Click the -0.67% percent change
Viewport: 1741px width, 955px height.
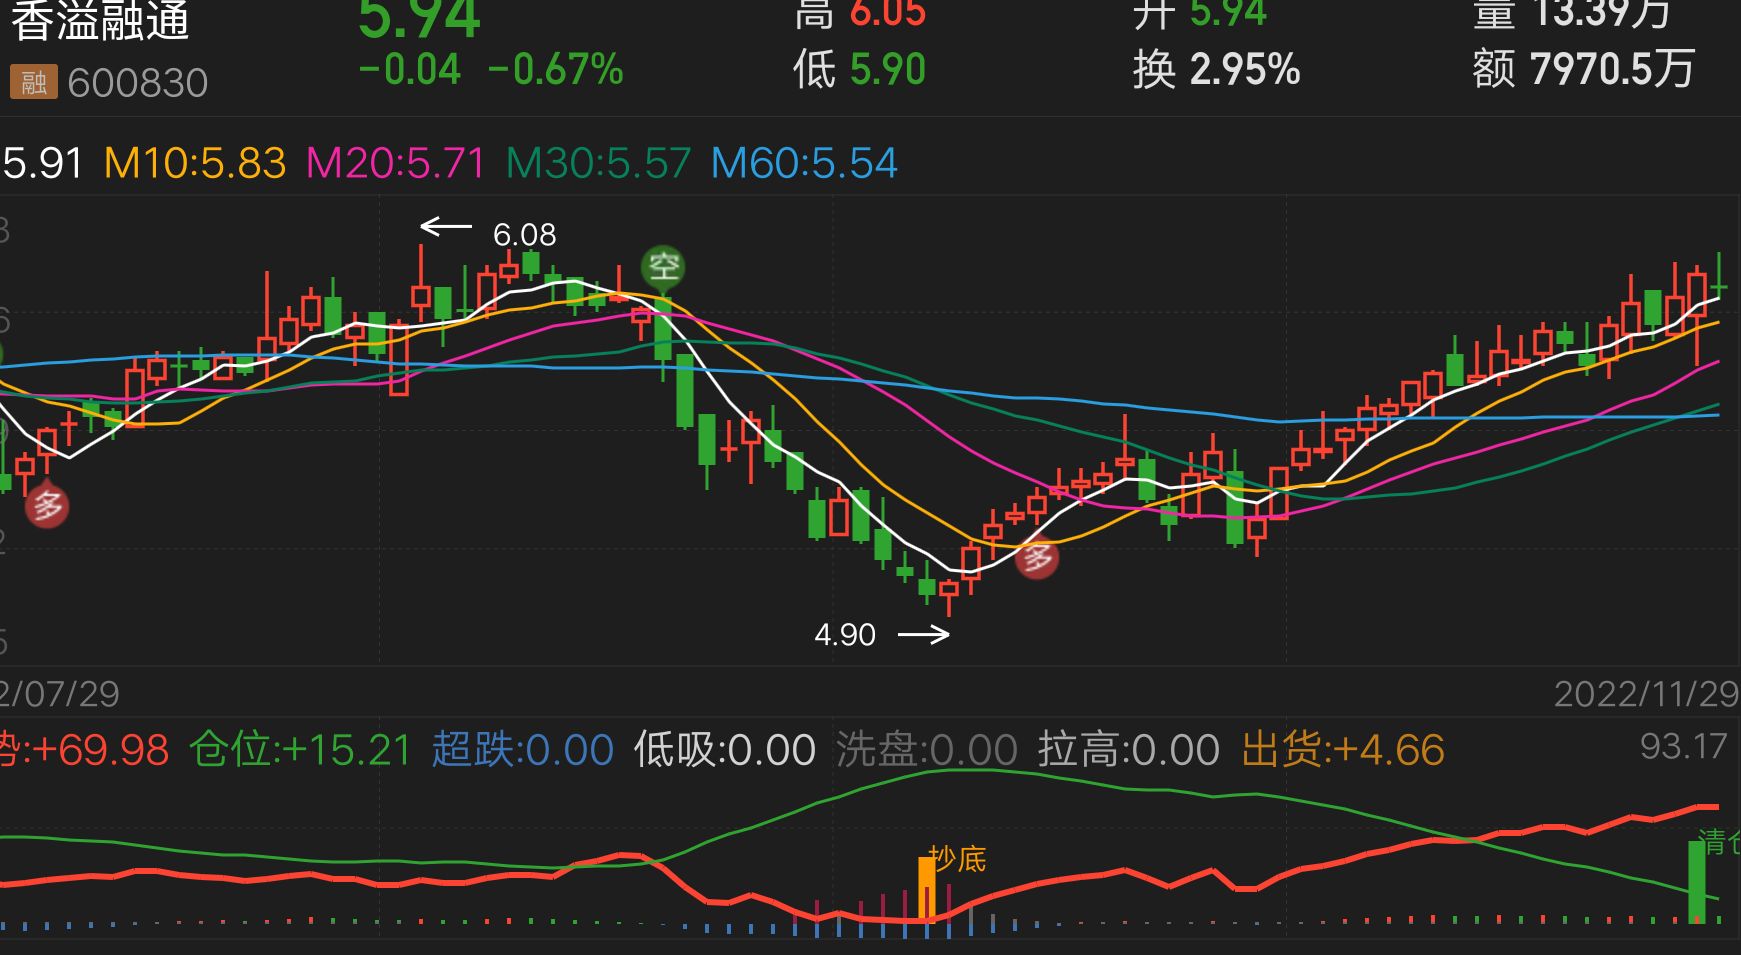tap(556, 70)
